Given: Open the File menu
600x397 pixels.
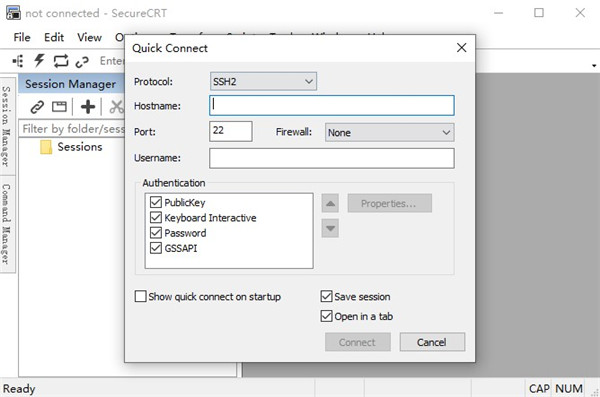Looking at the screenshot, I should tap(22, 38).
